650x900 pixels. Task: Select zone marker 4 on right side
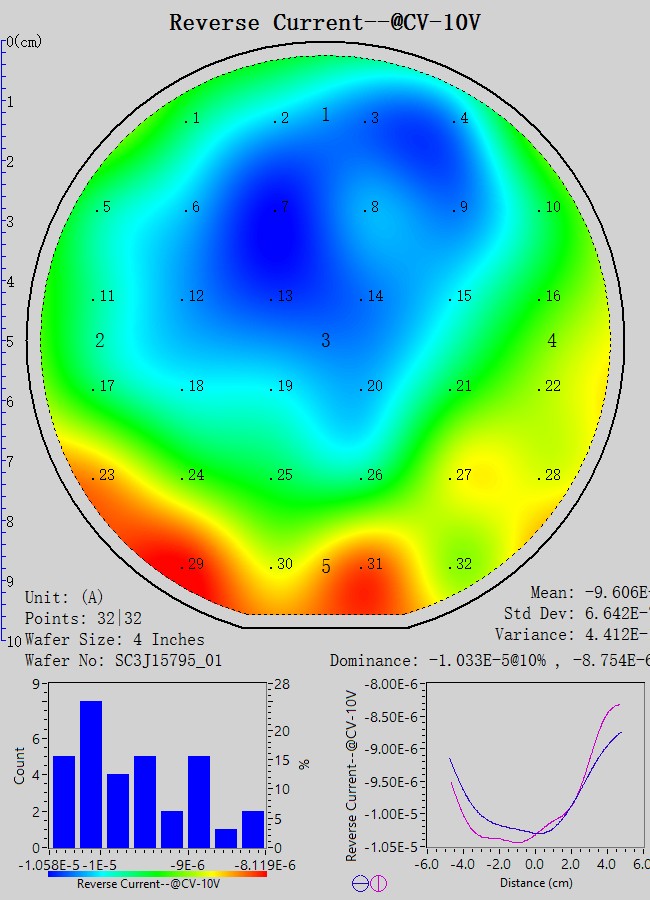[552, 341]
